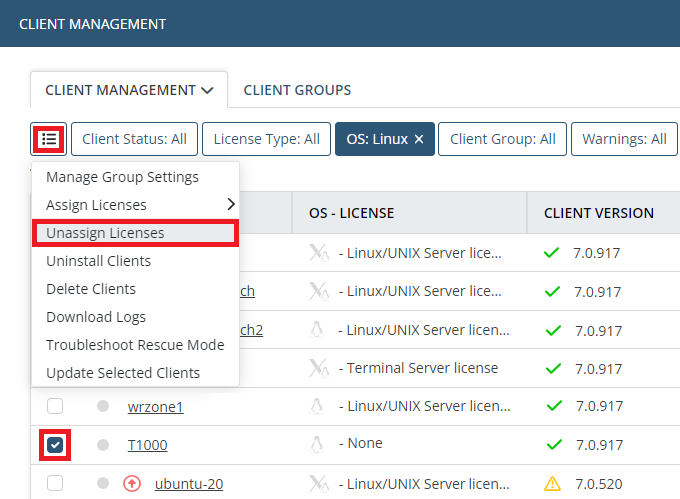680x499 pixels.
Task: Select the ubuntu-20 row checkbox
Action: (x=55, y=484)
